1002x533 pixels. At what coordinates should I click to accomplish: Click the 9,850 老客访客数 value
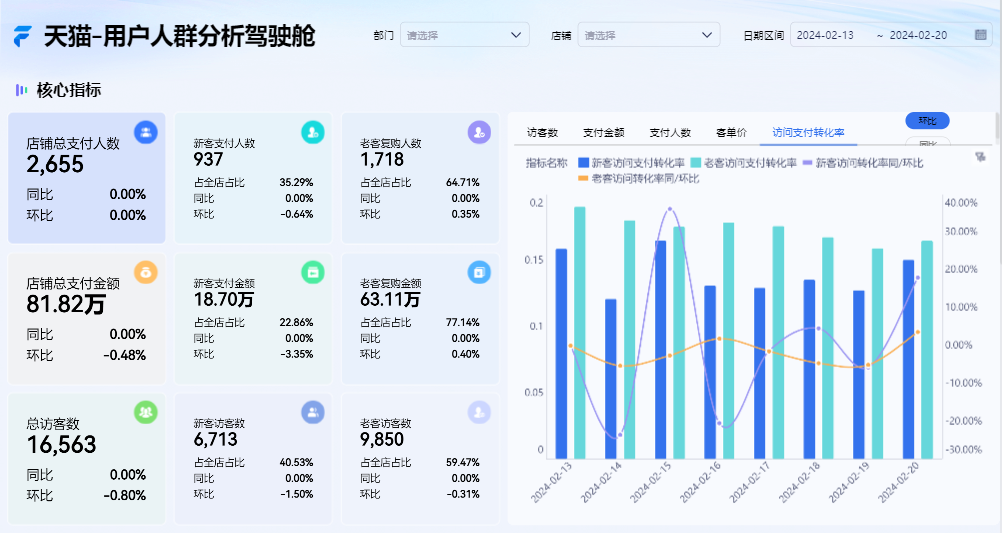(x=382, y=440)
